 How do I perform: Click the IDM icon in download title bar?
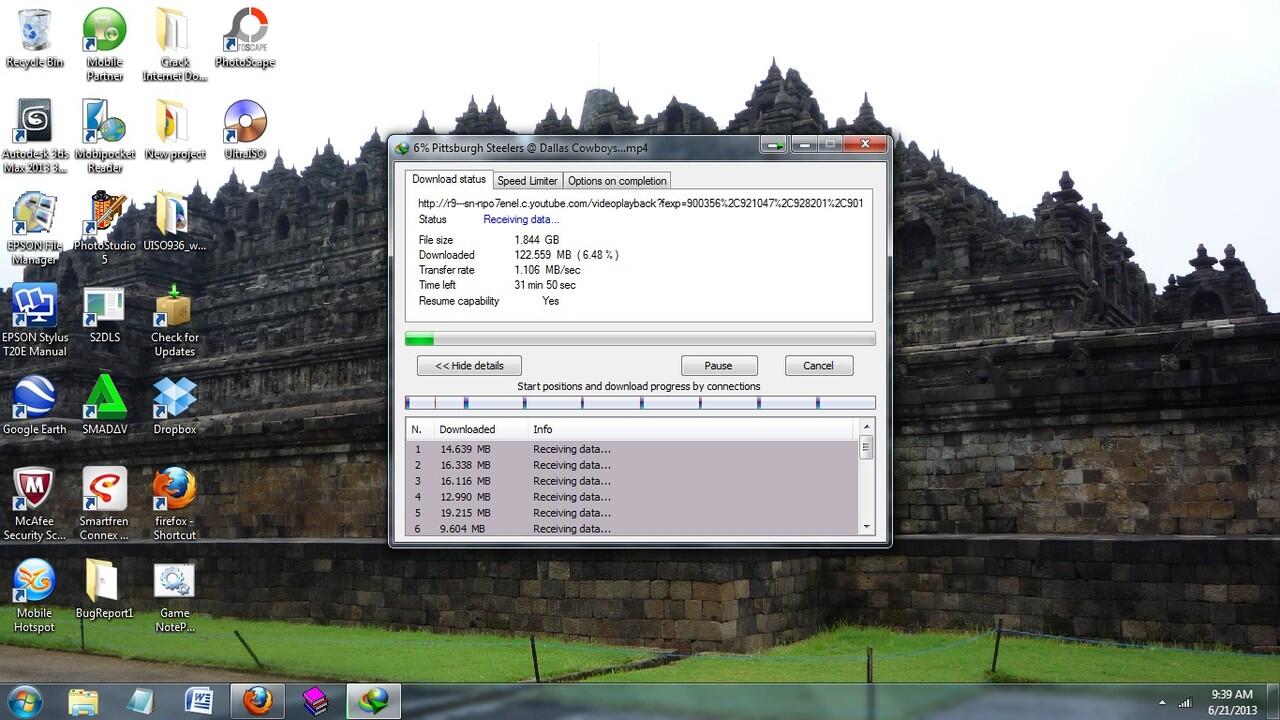(x=402, y=148)
